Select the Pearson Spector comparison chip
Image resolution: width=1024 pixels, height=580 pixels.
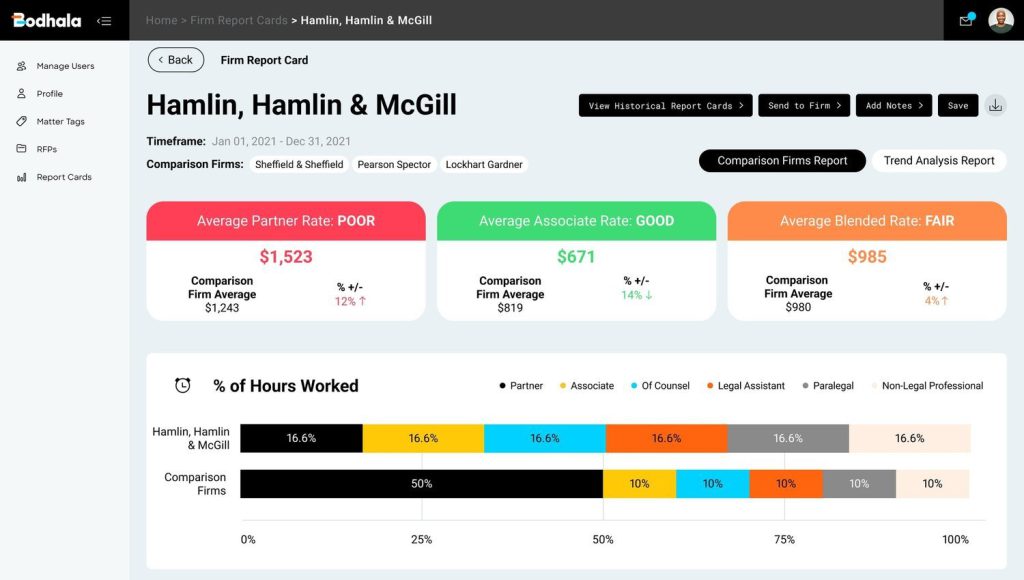click(x=394, y=165)
